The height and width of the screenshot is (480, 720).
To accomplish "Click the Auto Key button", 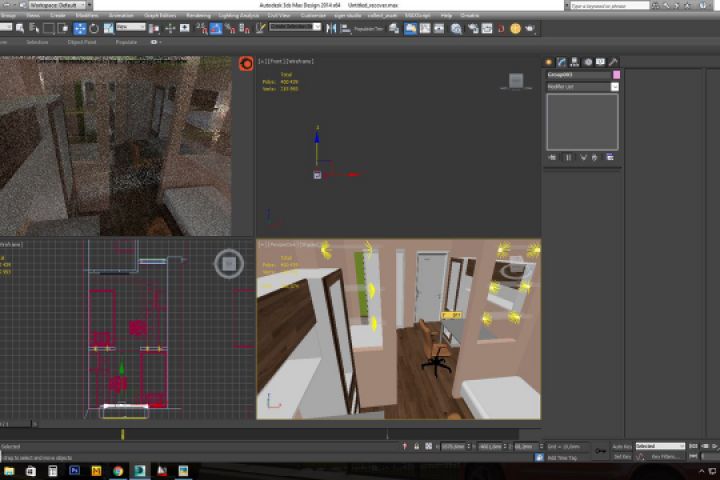I will coord(622,446).
